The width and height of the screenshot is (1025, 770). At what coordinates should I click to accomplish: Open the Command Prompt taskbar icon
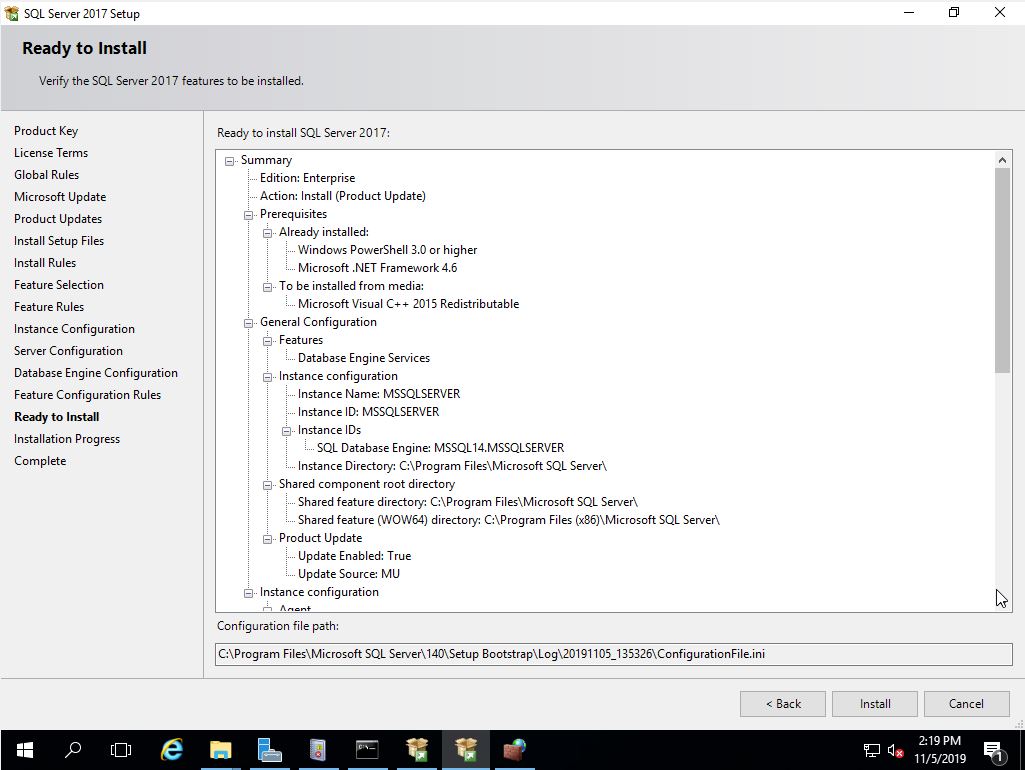(367, 750)
